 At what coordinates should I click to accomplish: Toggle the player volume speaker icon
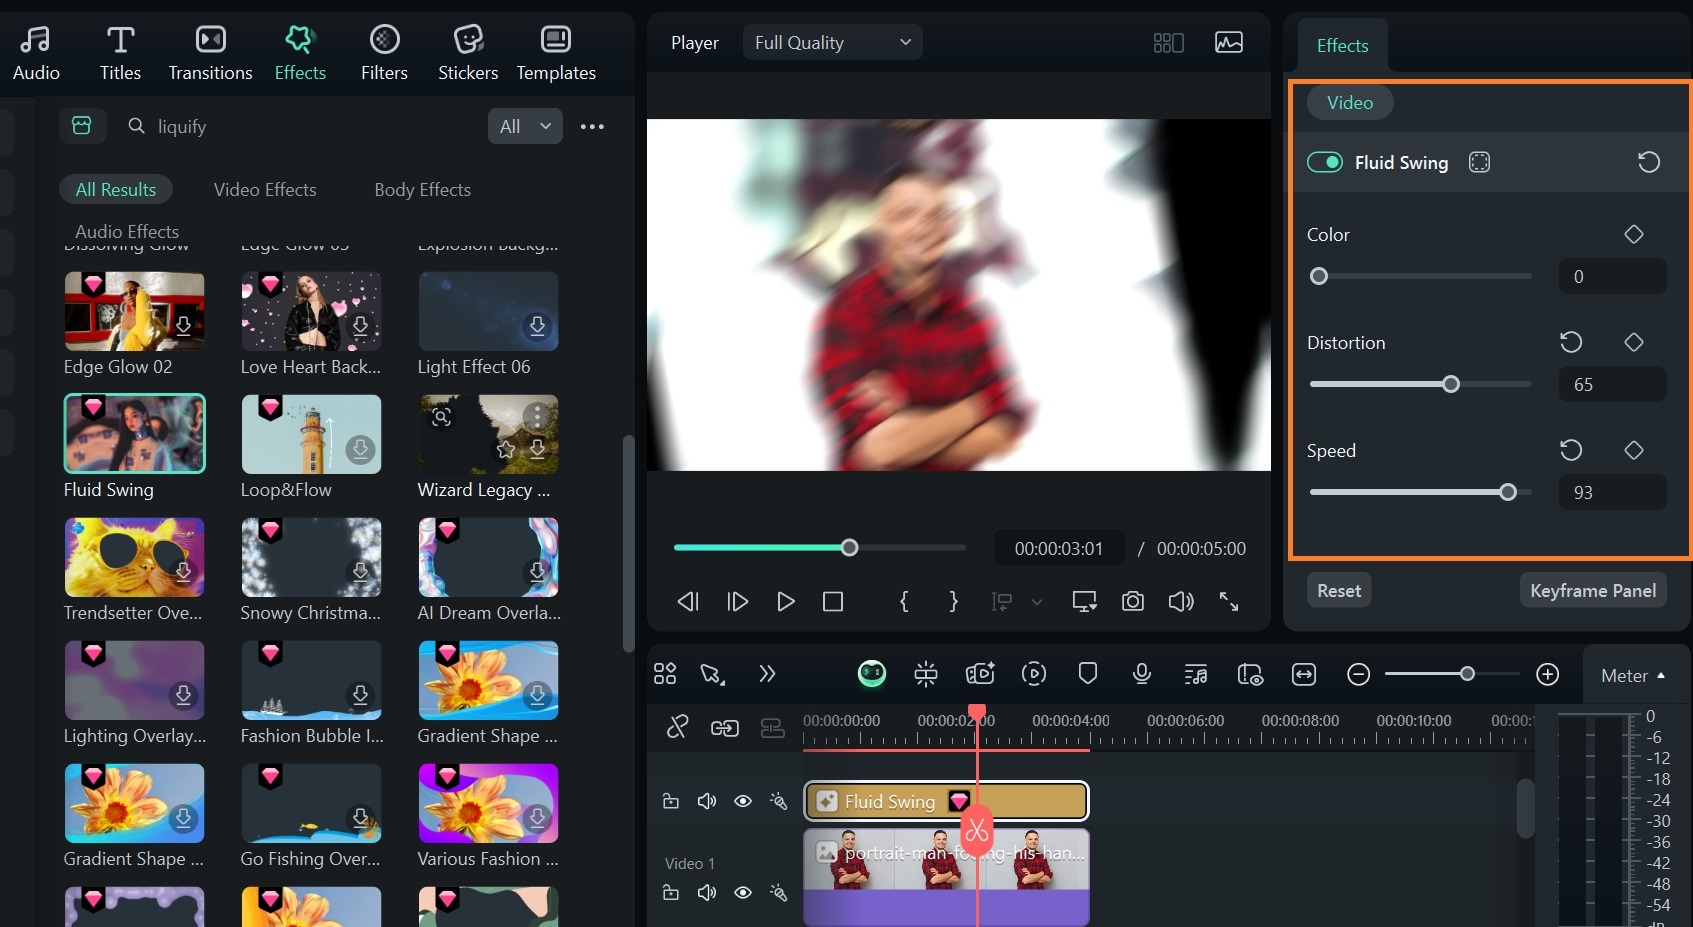pos(1181,601)
